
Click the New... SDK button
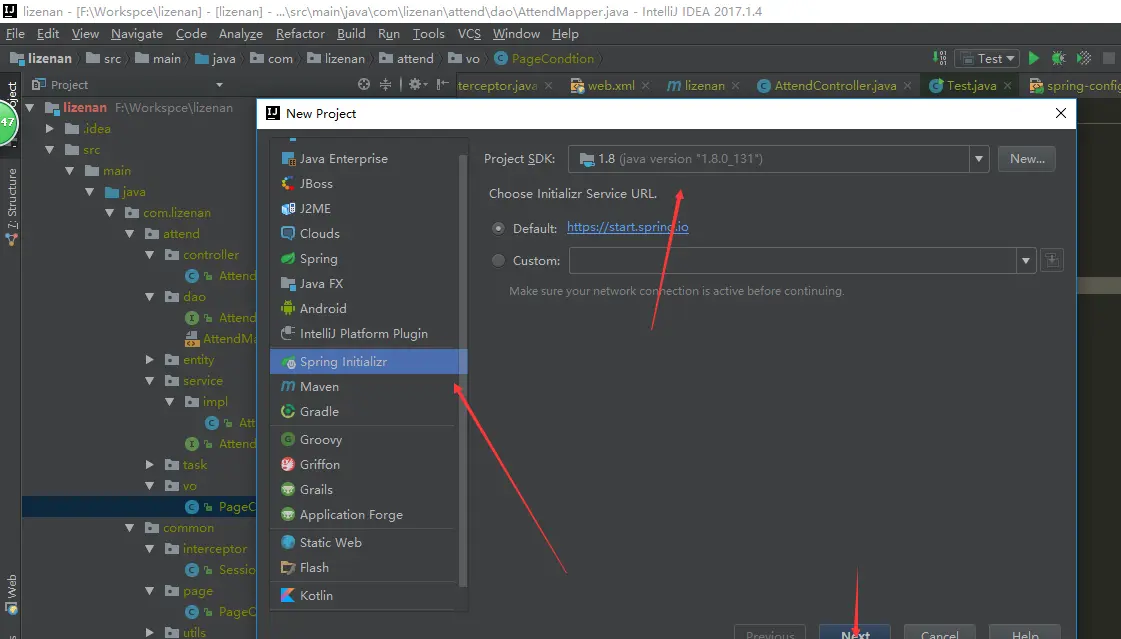coord(1027,159)
